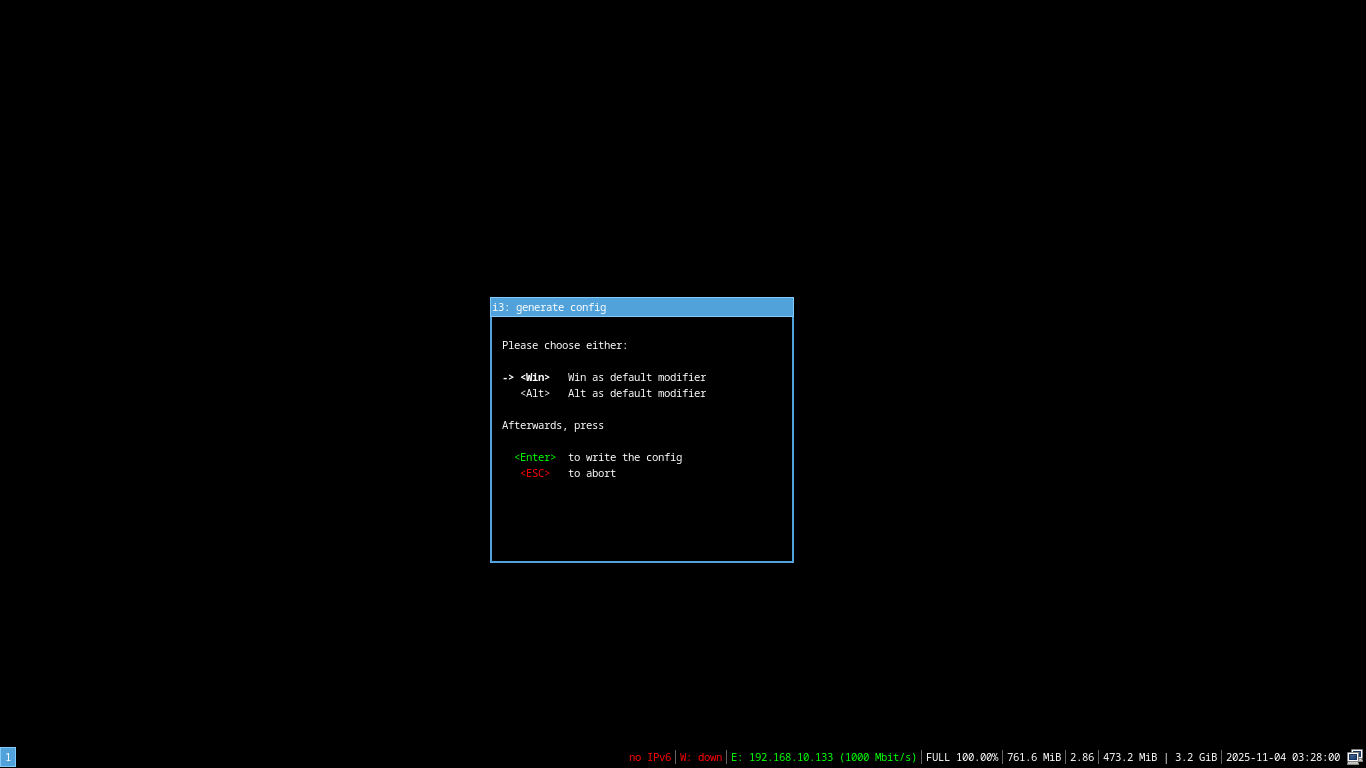Click the date and time 2025-11-04 03:28:00
This screenshot has height=768, width=1366.
(1283, 758)
